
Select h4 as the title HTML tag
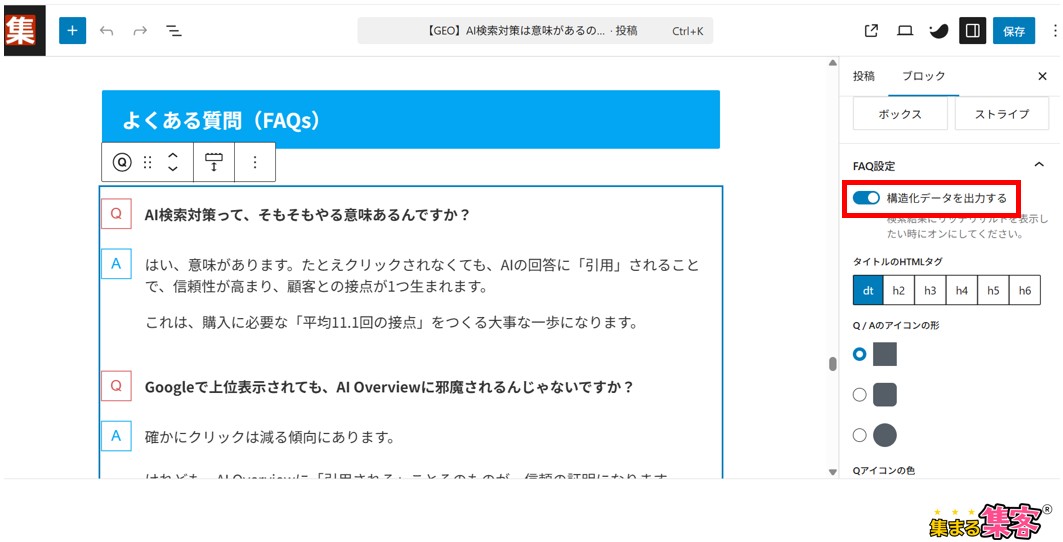[961, 290]
